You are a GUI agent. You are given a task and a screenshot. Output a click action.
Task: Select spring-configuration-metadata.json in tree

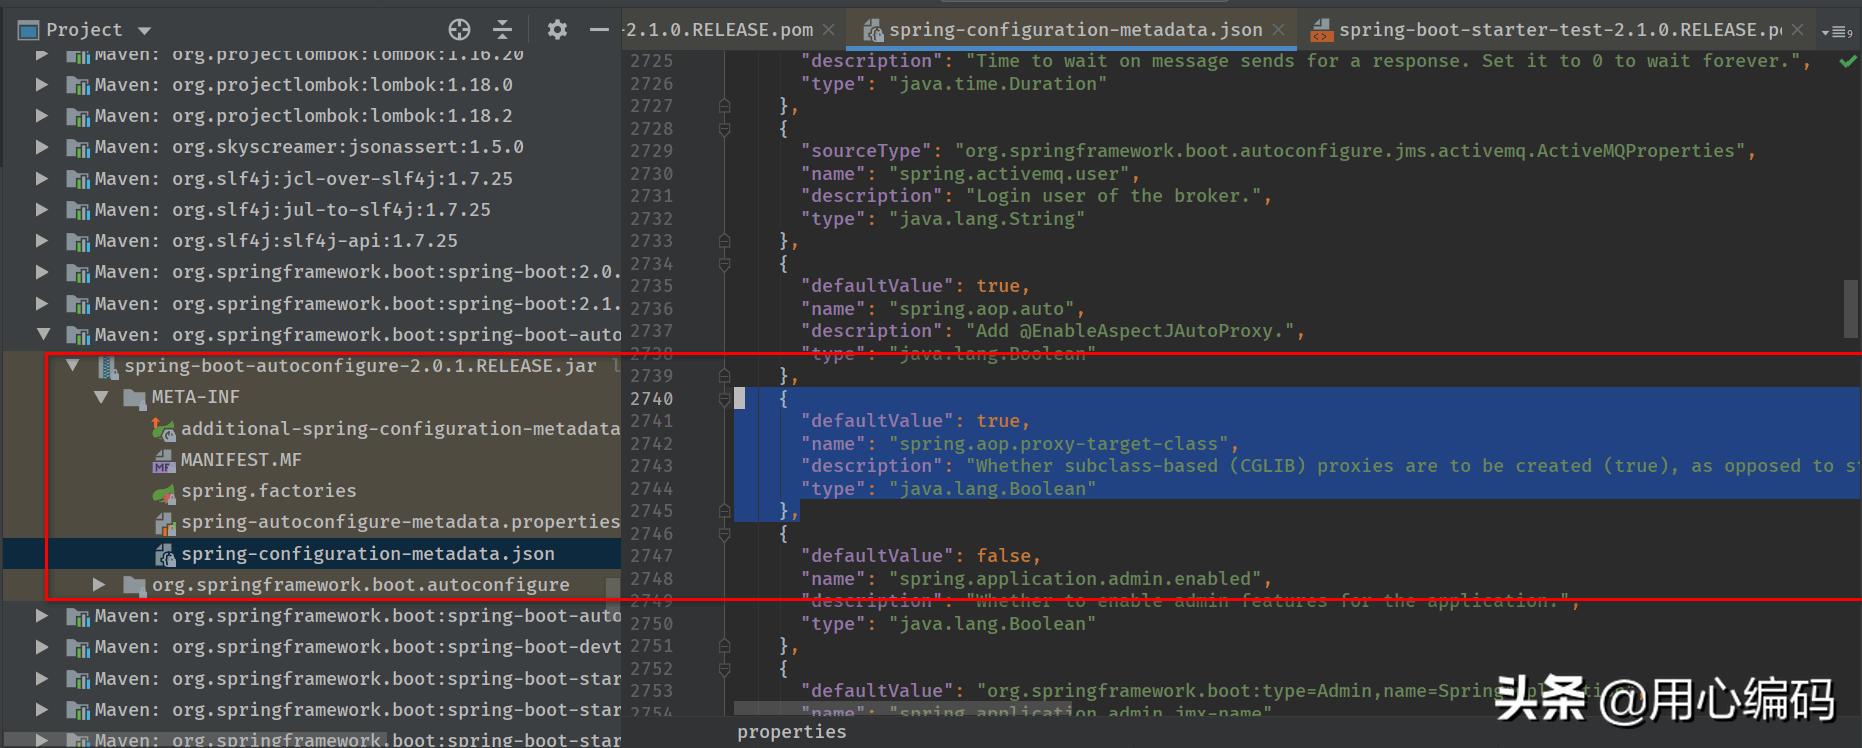tap(367, 553)
